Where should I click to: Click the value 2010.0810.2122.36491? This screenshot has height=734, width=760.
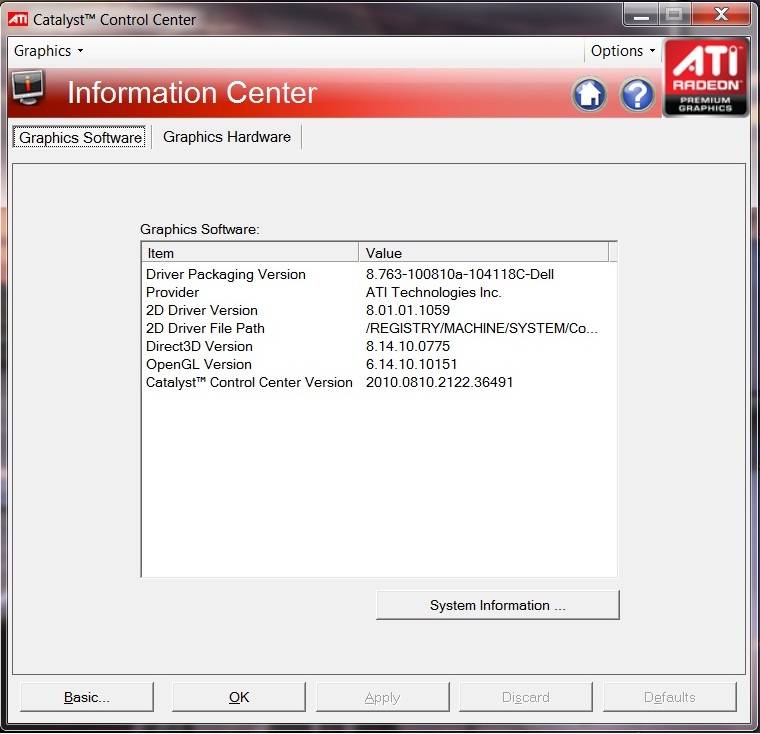pyautogui.click(x=439, y=382)
